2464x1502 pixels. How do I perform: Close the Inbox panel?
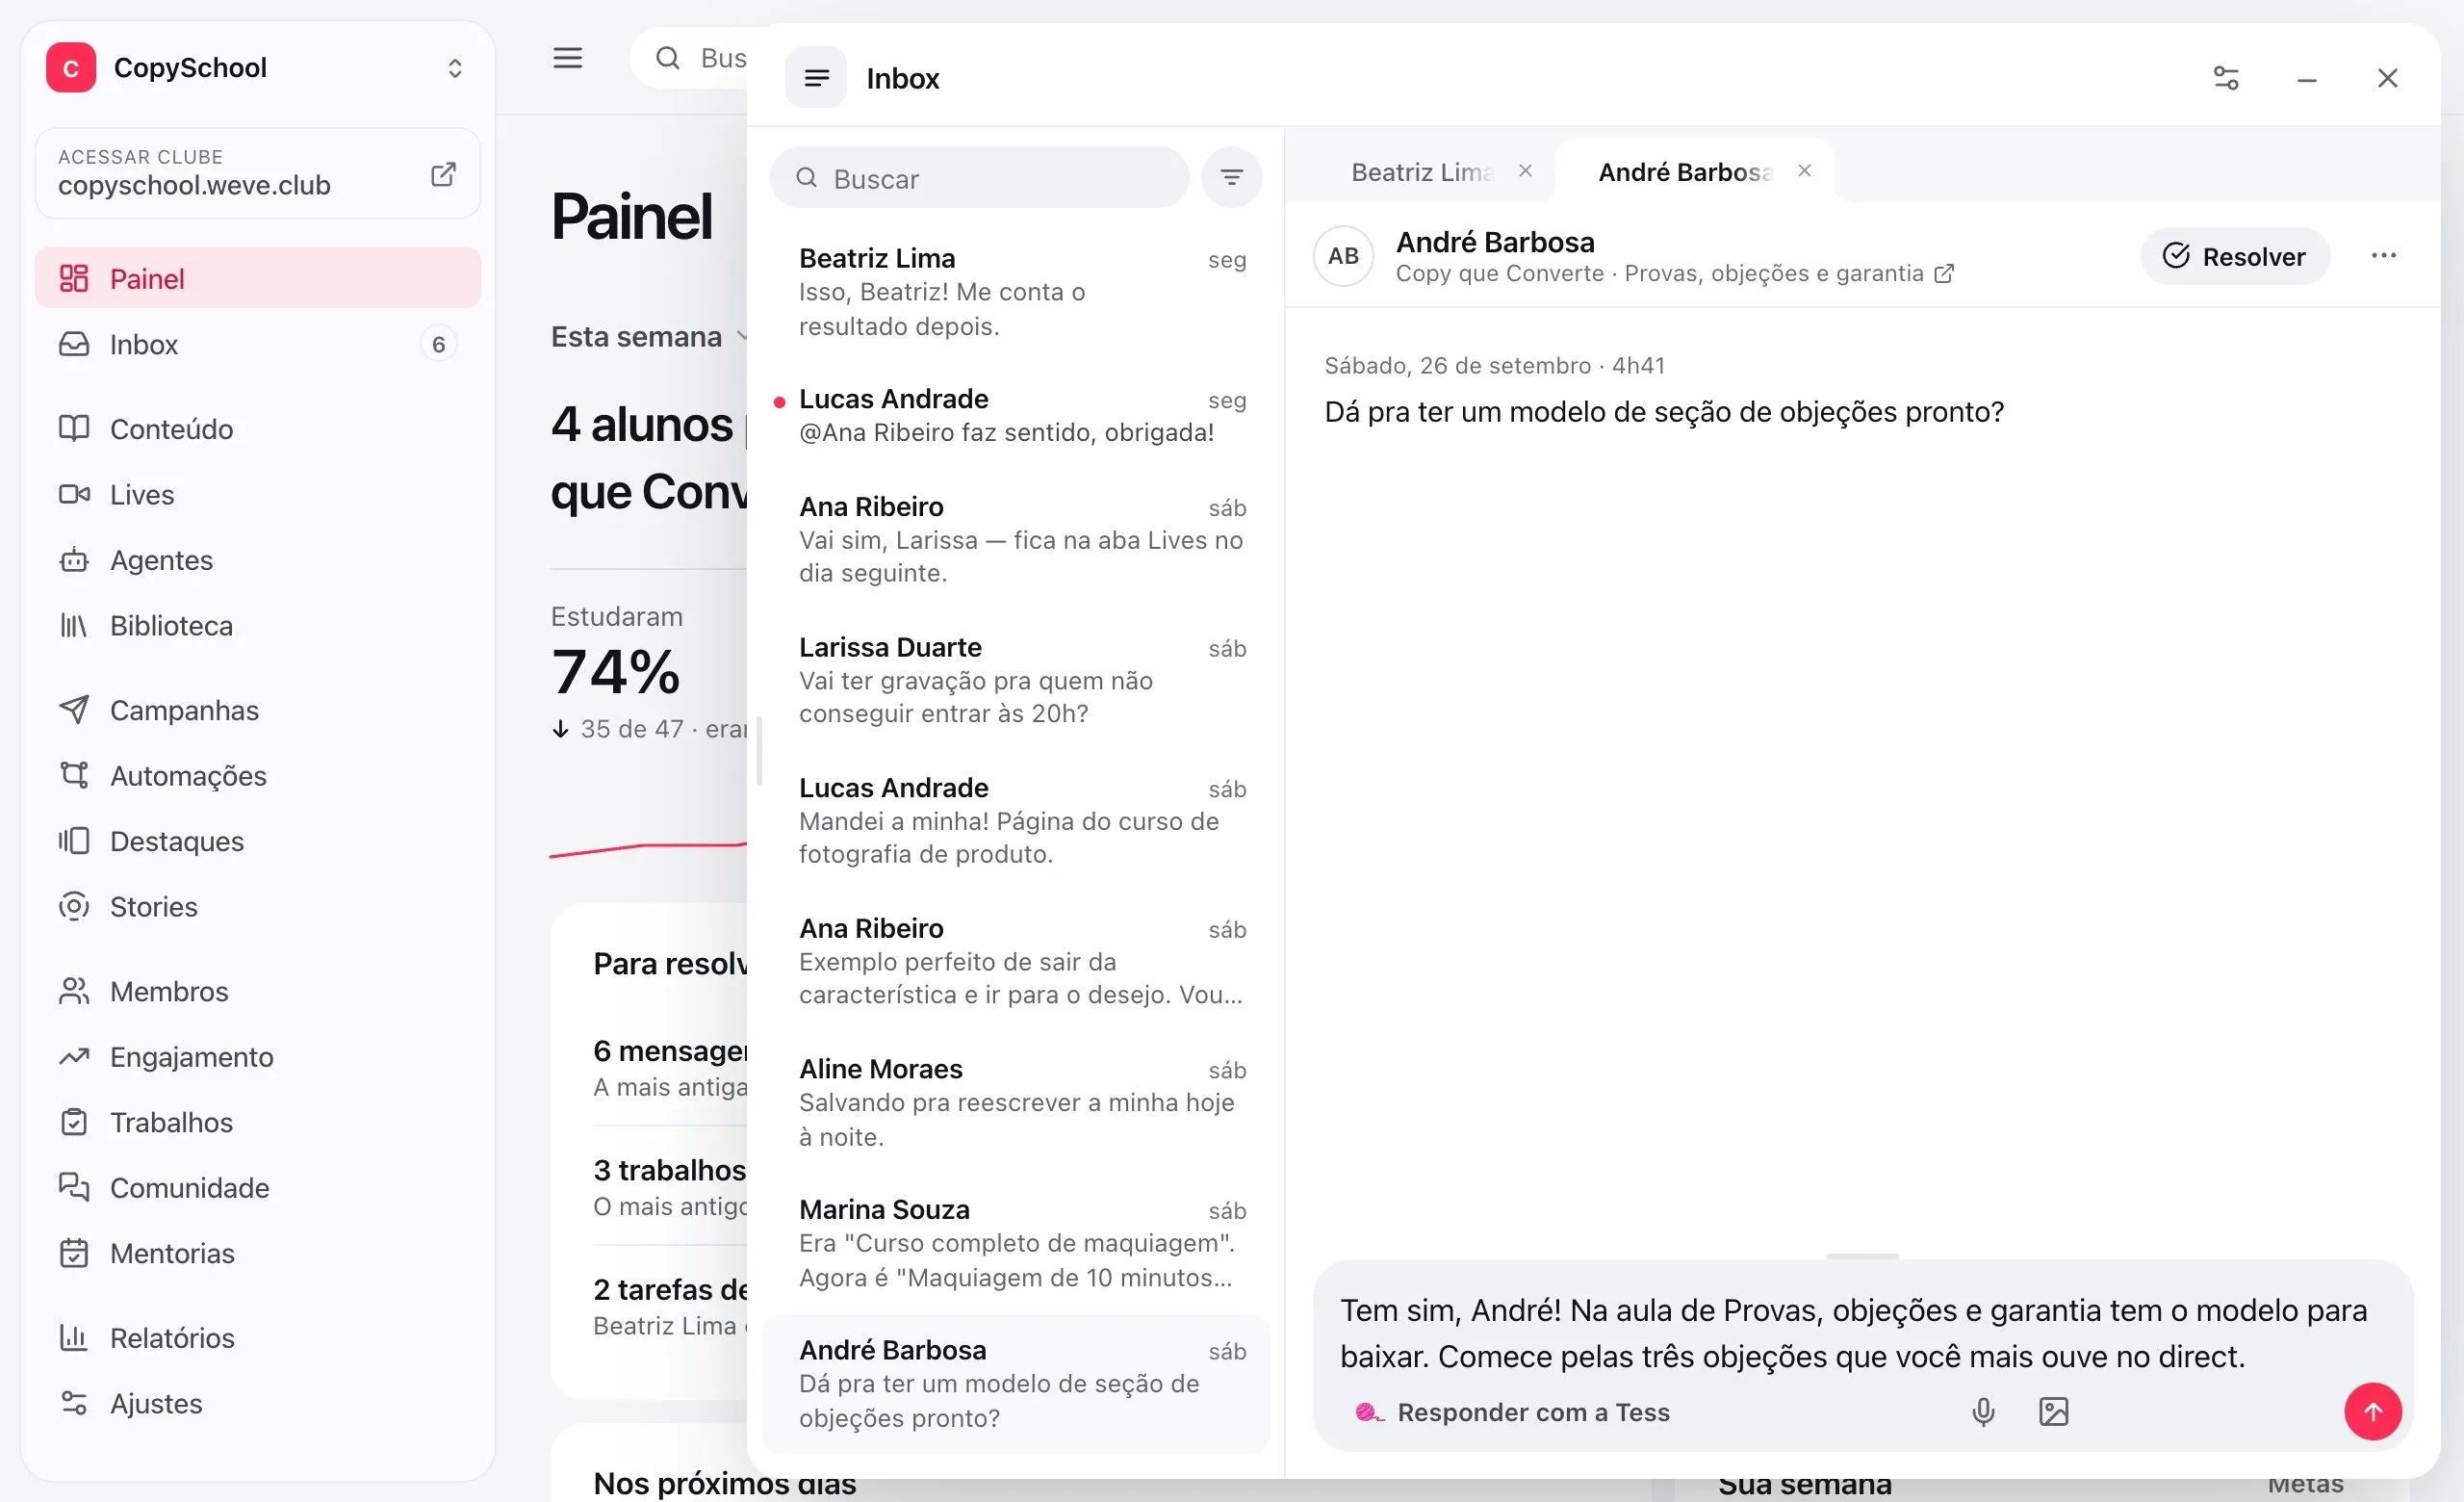point(2387,78)
